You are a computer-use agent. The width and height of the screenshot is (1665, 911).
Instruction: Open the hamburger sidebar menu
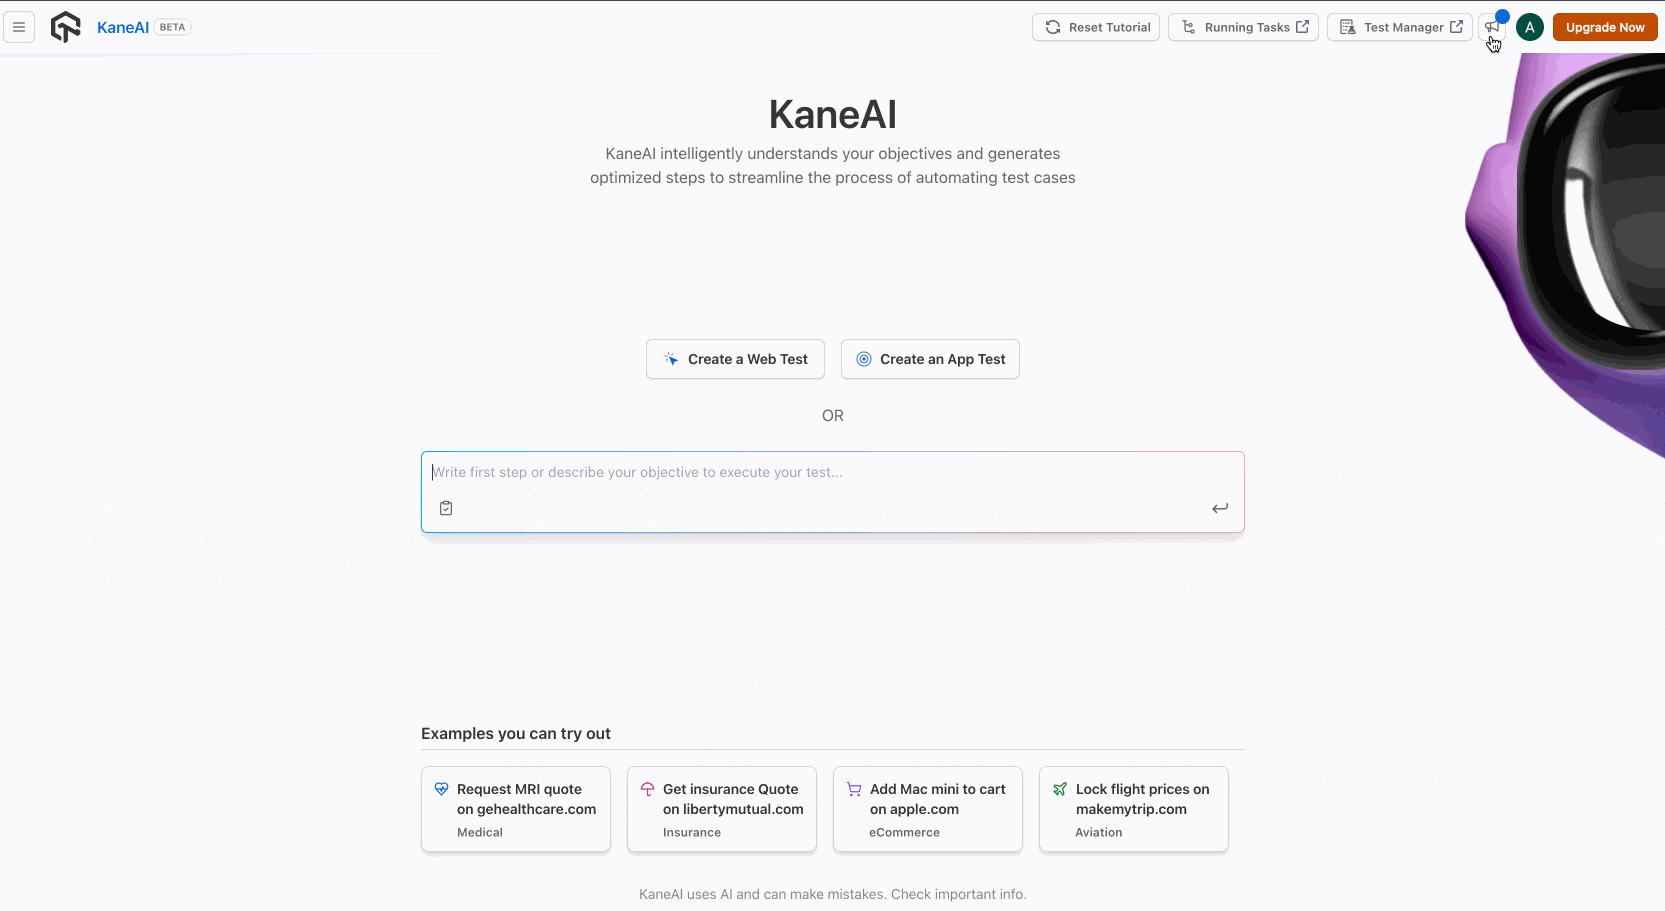click(x=19, y=27)
